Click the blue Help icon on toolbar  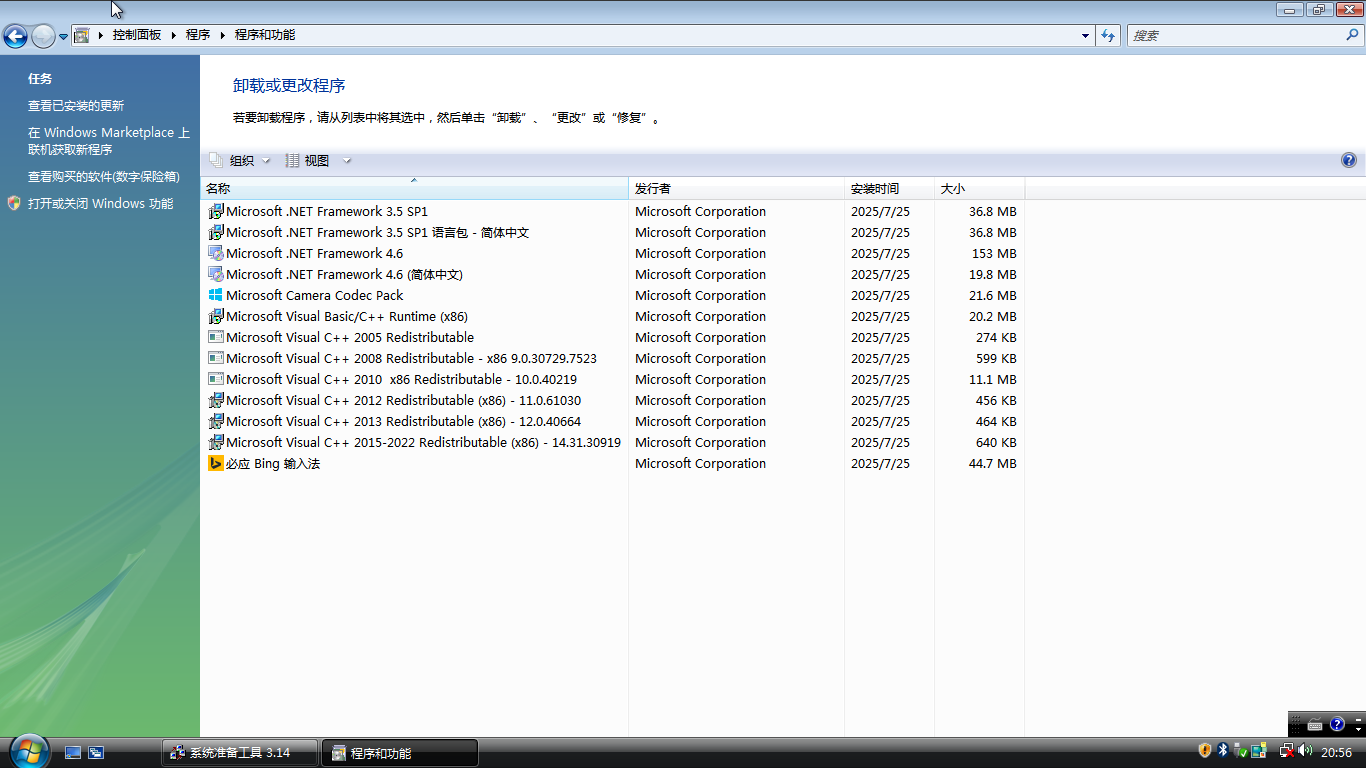pyautogui.click(x=1348, y=160)
